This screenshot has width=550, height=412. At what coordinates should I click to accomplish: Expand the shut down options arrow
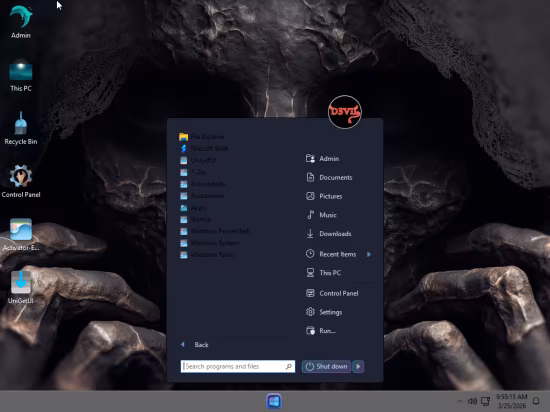coord(358,366)
